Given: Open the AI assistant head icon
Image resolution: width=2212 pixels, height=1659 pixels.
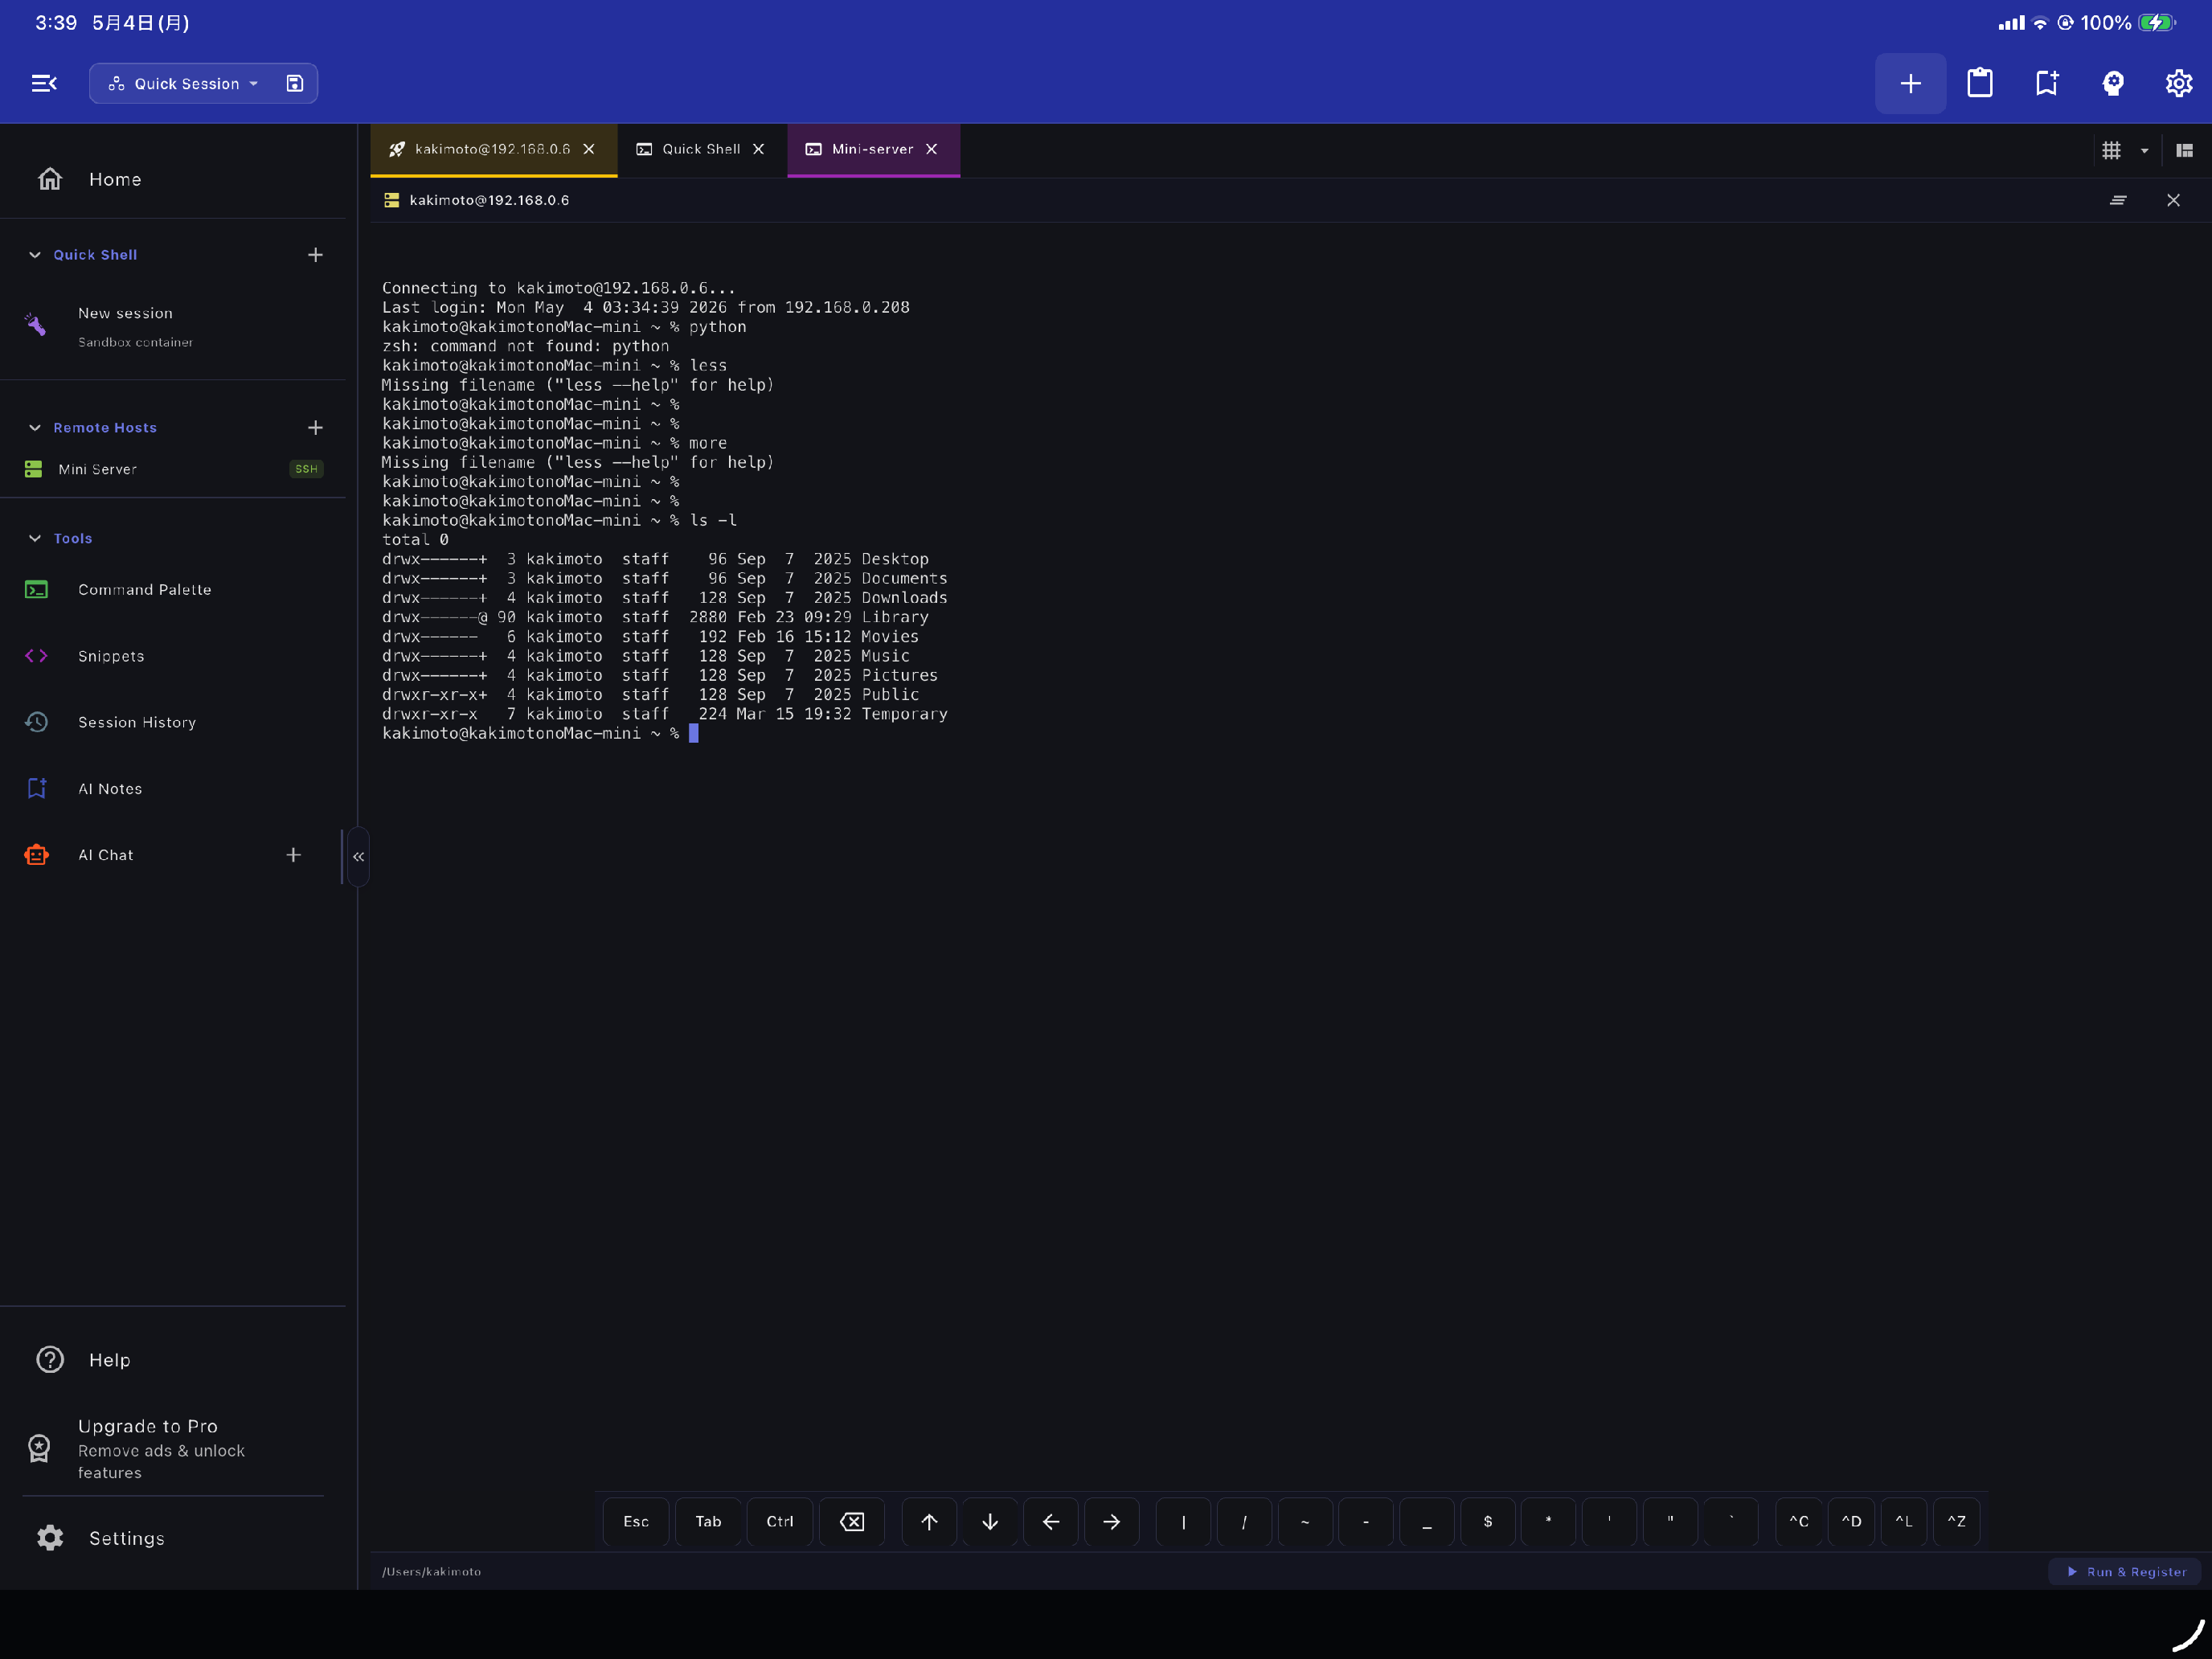Looking at the screenshot, I should [x=2113, y=83].
